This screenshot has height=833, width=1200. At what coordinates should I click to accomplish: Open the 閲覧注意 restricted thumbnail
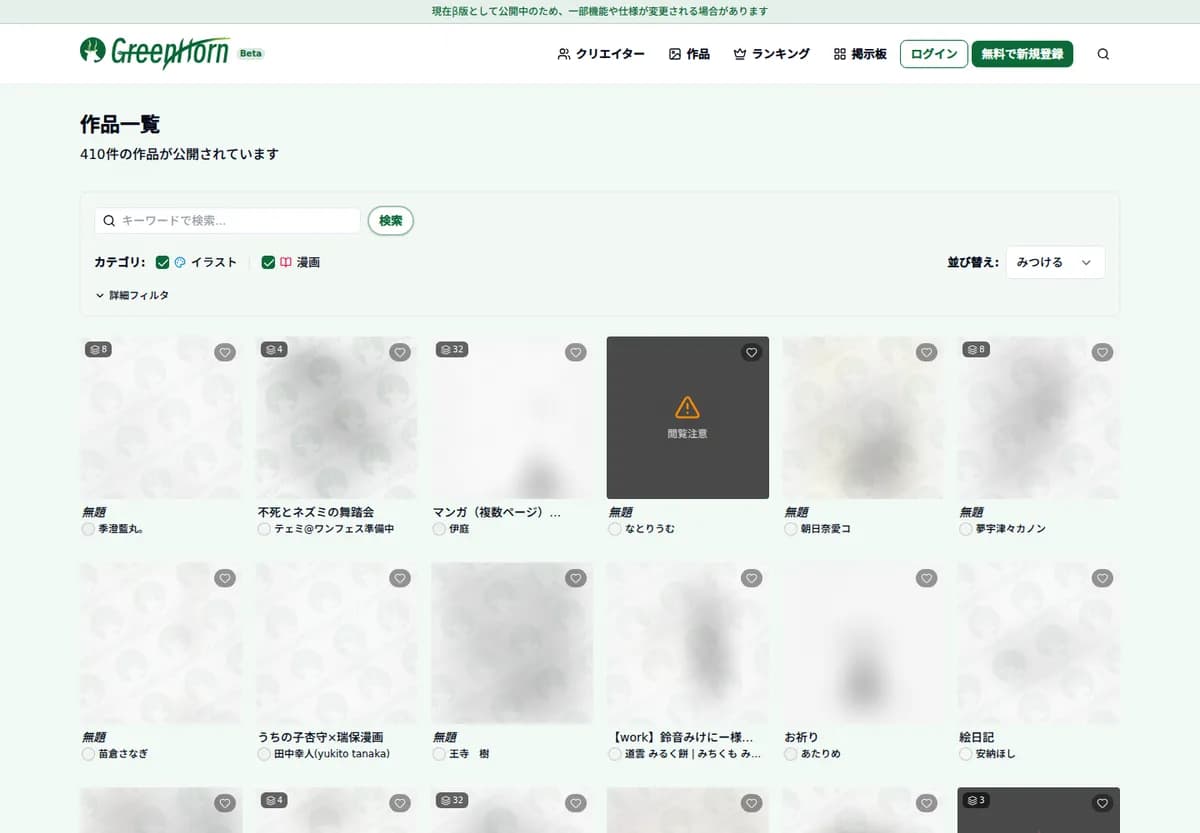[x=688, y=417]
